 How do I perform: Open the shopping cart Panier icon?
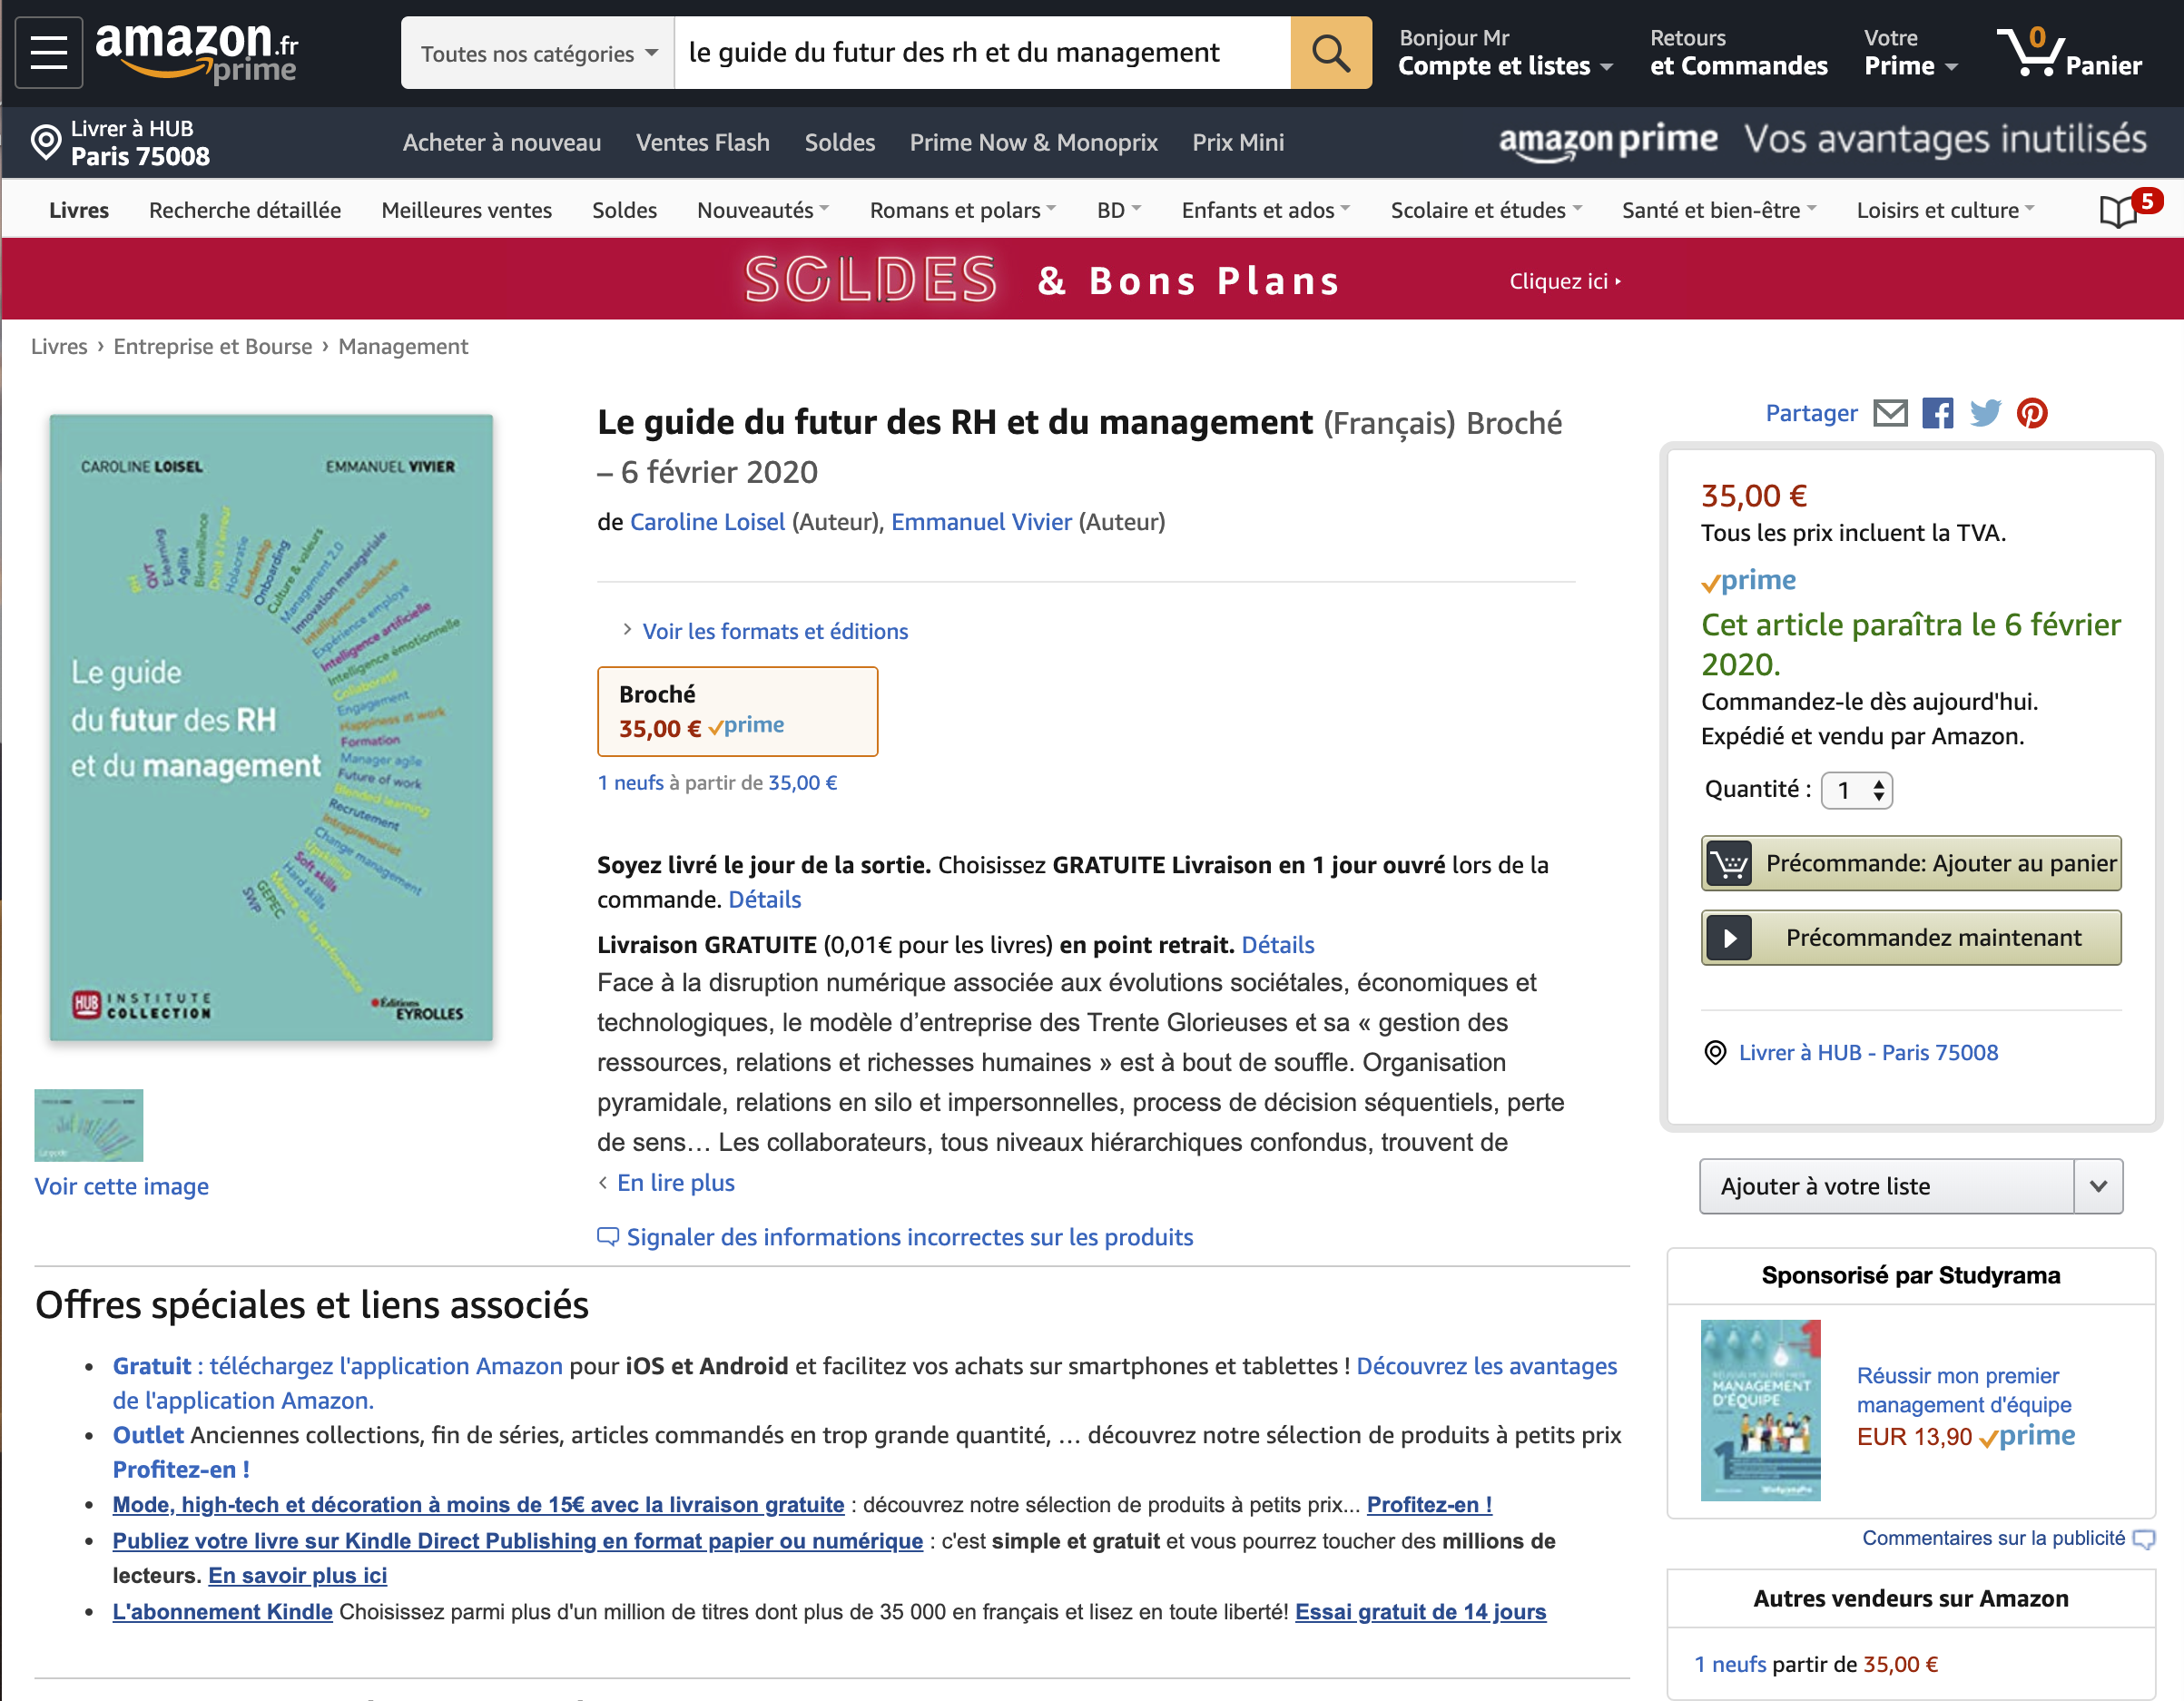click(x=2069, y=52)
